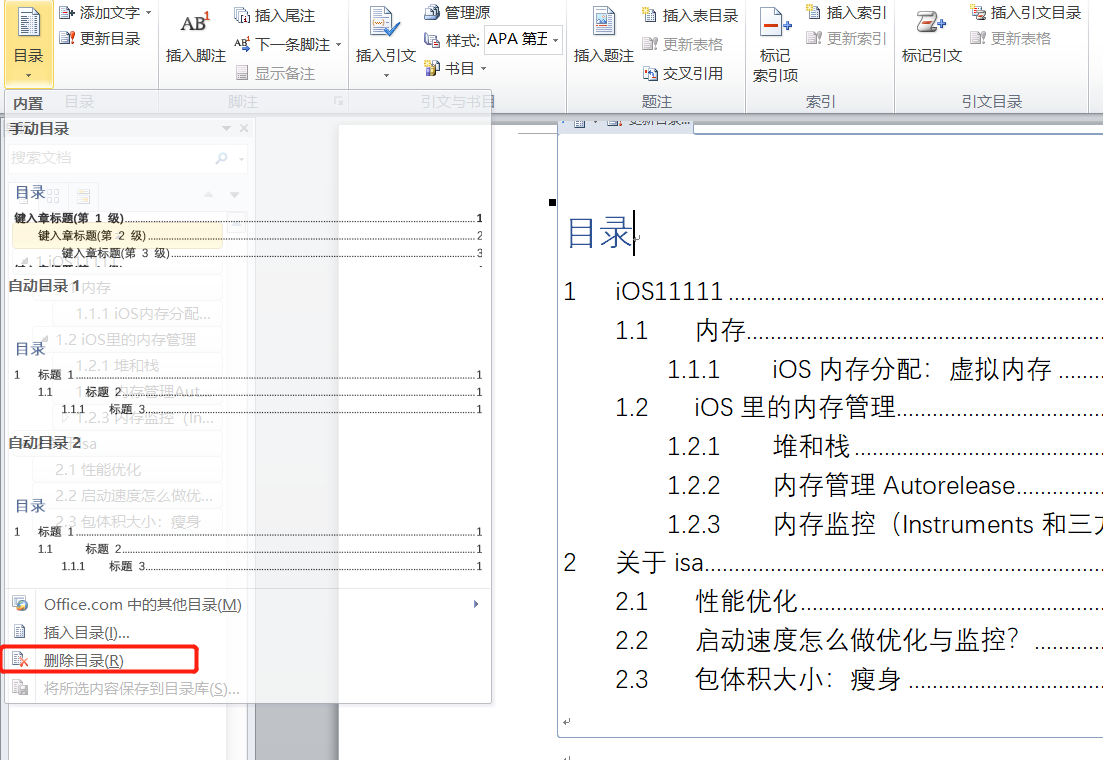The height and width of the screenshot is (760, 1103).
Task: Open the 书目 bibliography dropdown
Action: point(483,69)
